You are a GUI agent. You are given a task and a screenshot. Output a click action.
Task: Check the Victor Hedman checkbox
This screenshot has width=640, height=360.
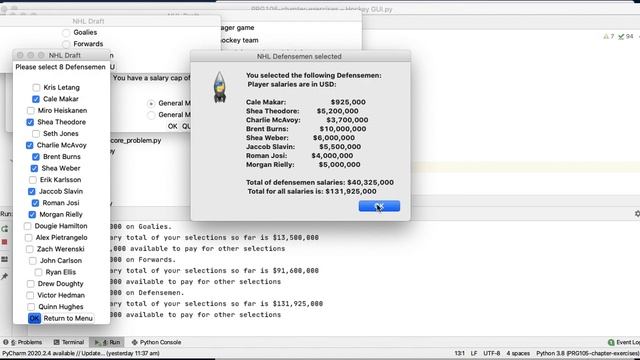point(30,295)
